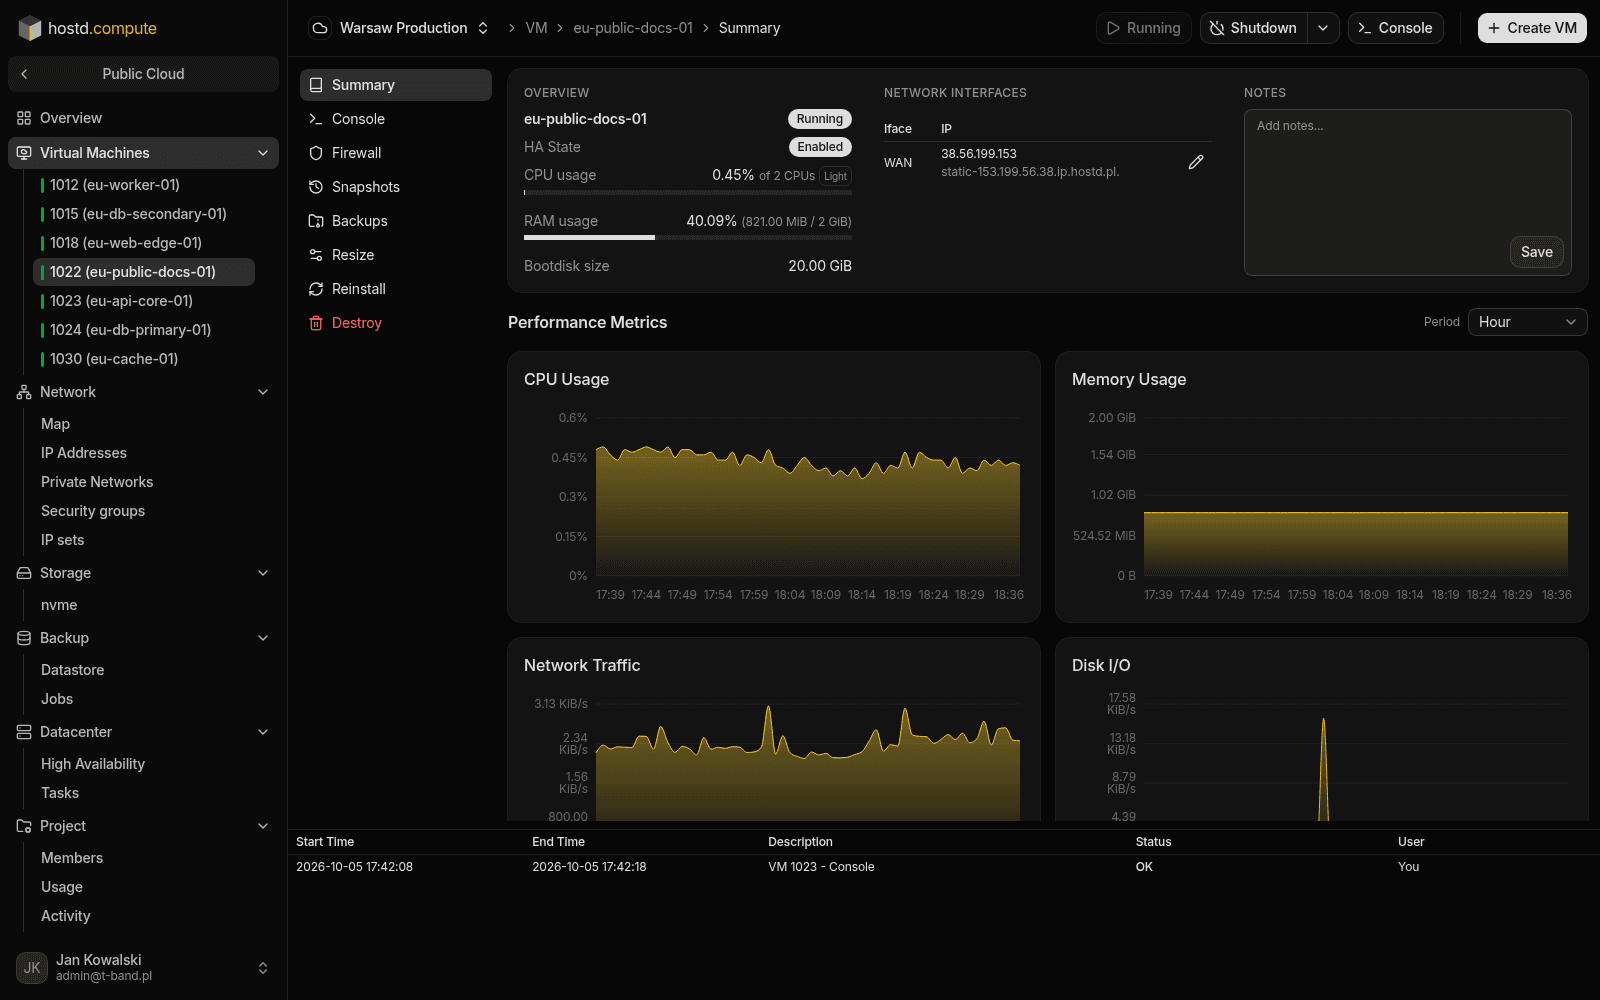Click the VM breadcrumb link

click(536, 28)
